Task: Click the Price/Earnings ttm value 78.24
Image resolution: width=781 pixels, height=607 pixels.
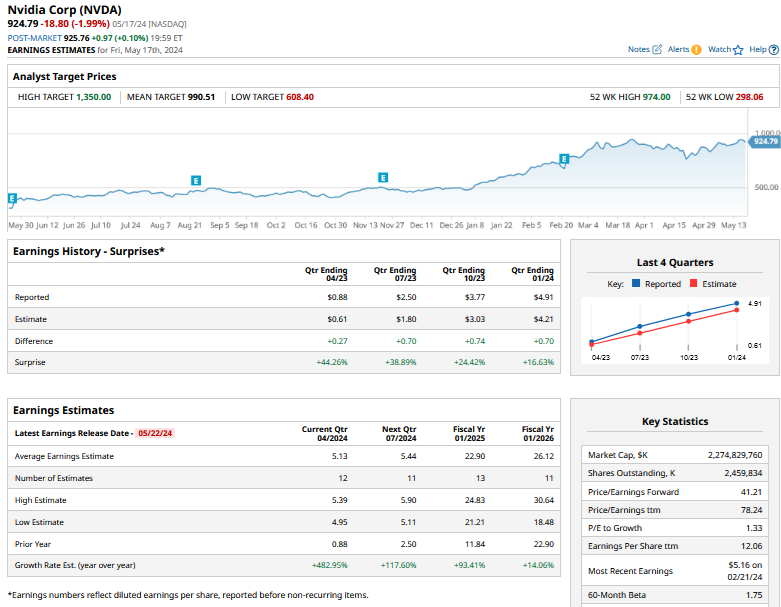Action: click(752, 510)
